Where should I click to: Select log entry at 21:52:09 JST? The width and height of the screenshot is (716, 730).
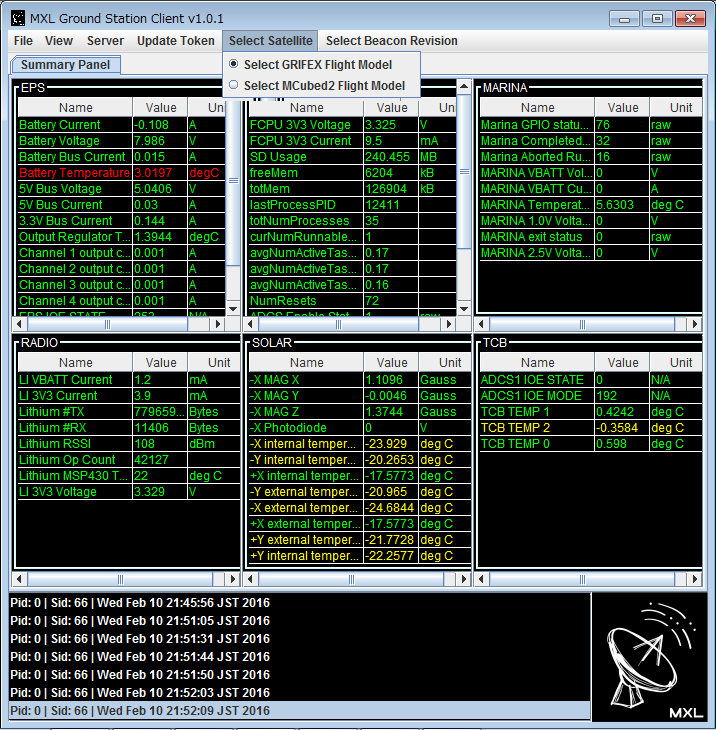pyautogui.click(x=300, y=711)
